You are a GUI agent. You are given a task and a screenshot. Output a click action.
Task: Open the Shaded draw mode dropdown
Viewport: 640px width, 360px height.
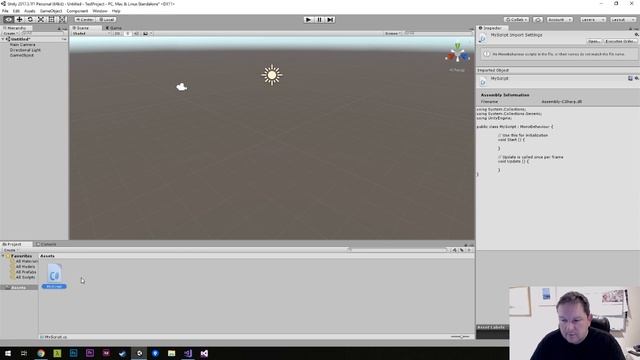coord(91,33)
